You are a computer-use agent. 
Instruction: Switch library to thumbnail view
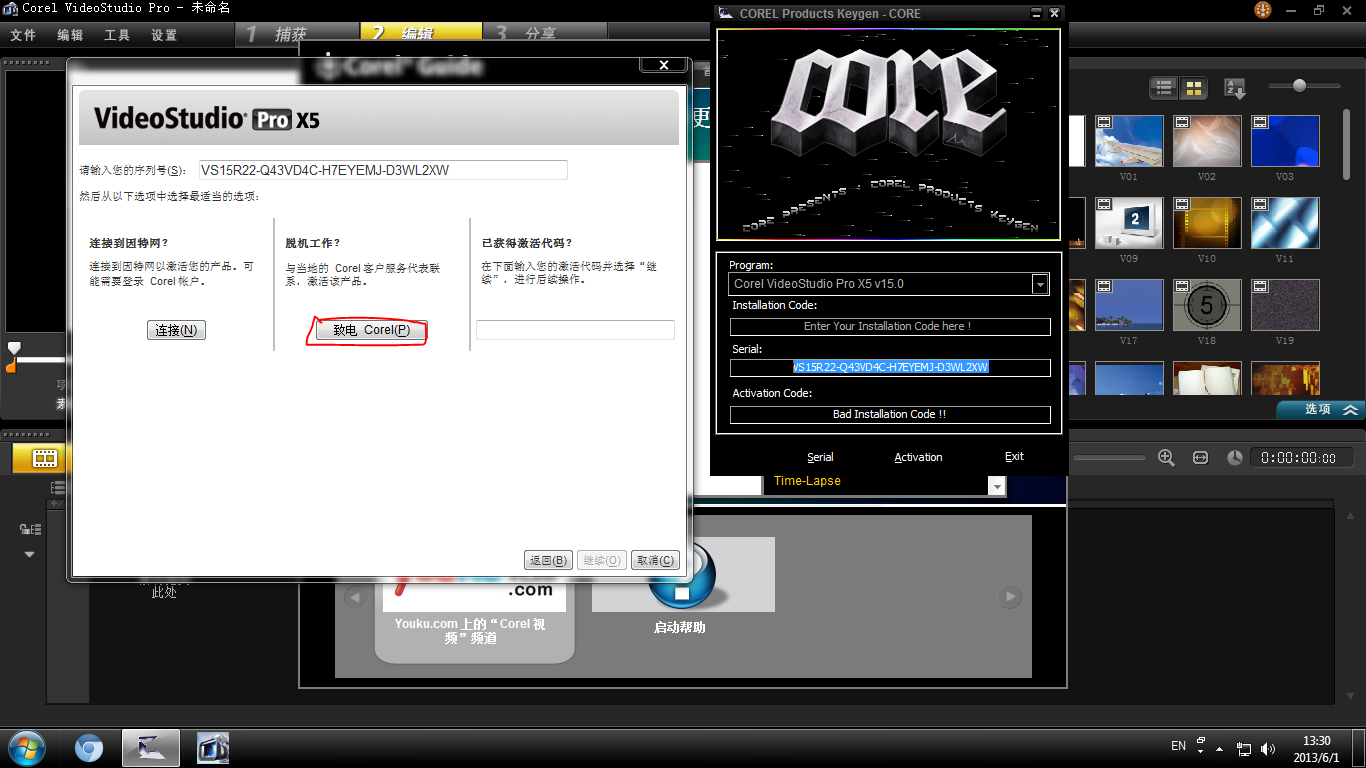pyautogui.click(x=1194, y=88)
